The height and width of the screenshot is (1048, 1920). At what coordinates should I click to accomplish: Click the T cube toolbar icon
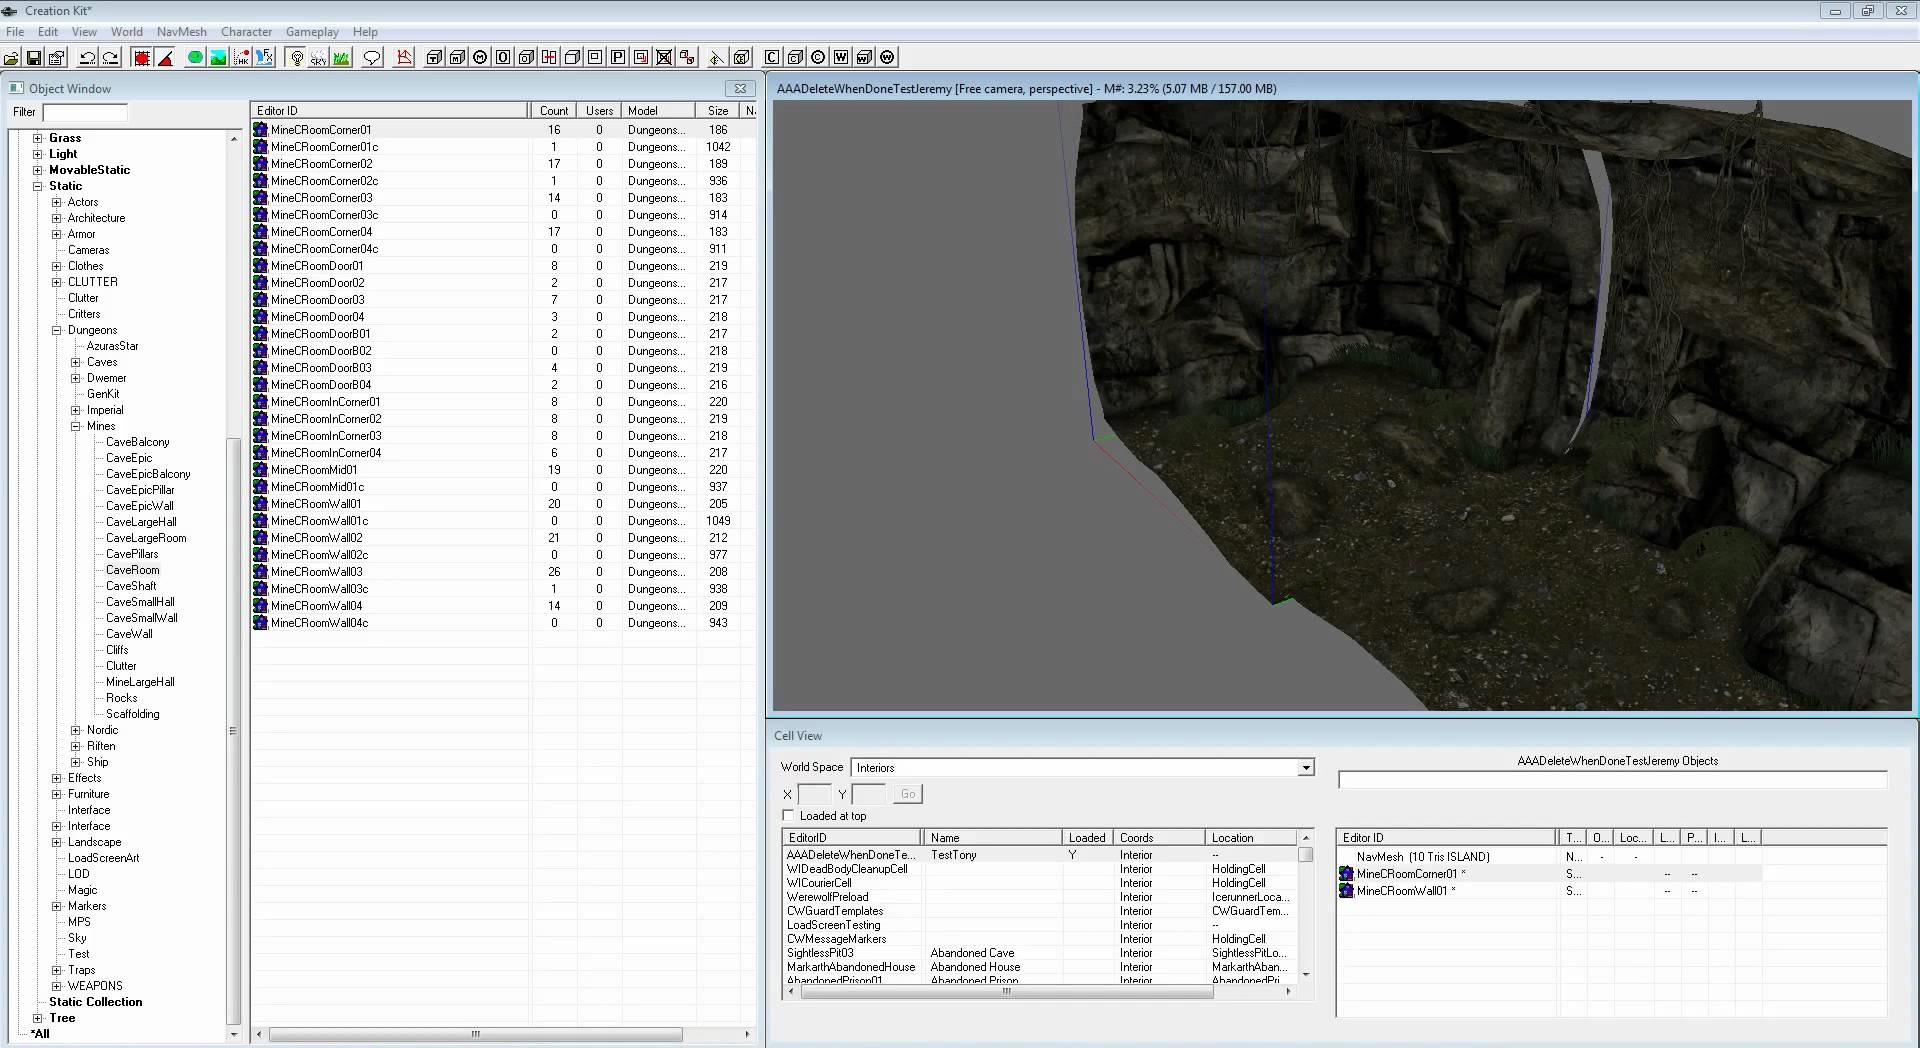pyautogui.click(x=434, y=57)
